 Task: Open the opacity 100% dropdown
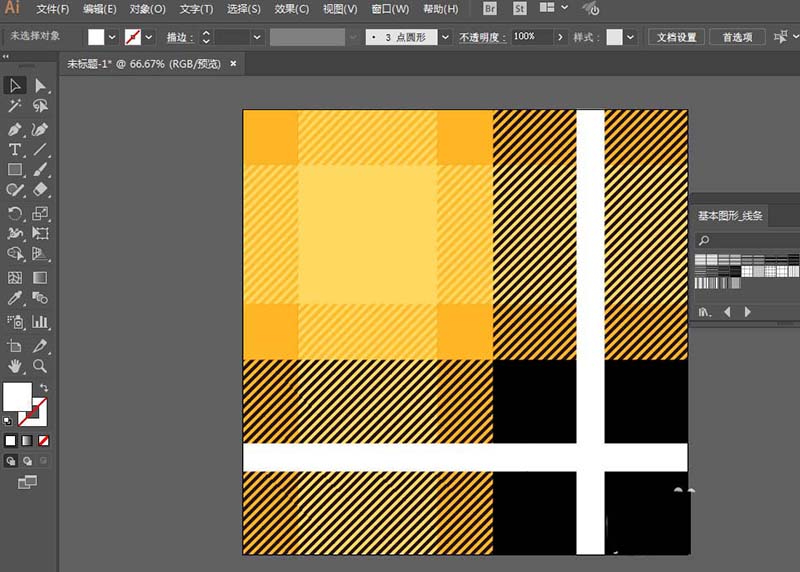click(x=548, y=37)
